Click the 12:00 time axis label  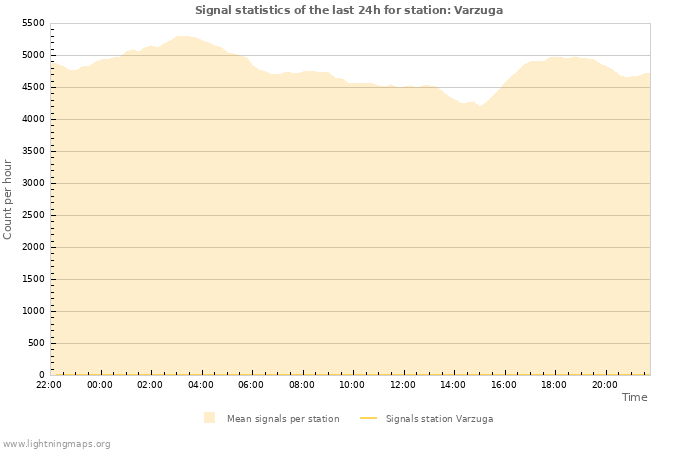click(x=403, y=384)
